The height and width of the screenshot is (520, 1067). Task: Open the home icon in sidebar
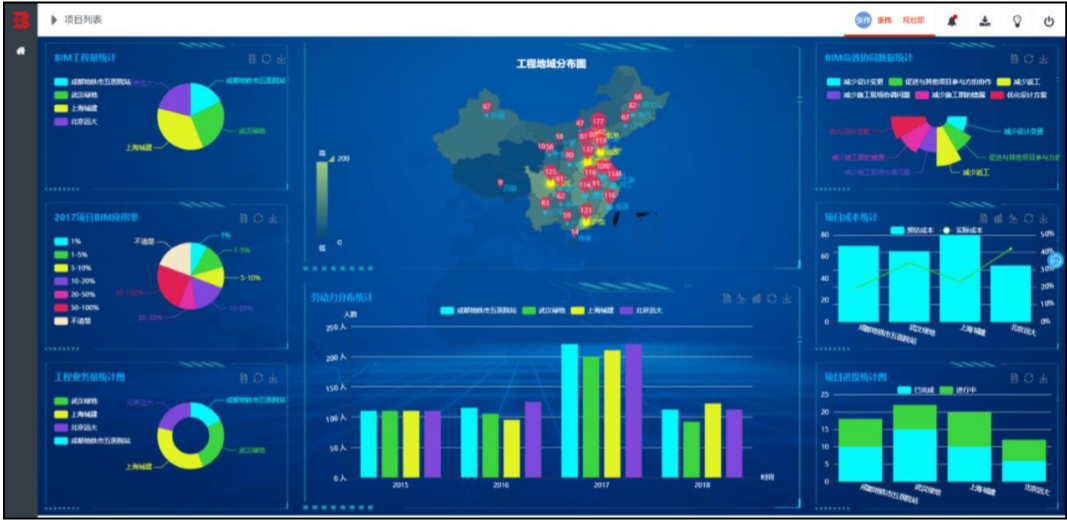[x=20, y=50]
